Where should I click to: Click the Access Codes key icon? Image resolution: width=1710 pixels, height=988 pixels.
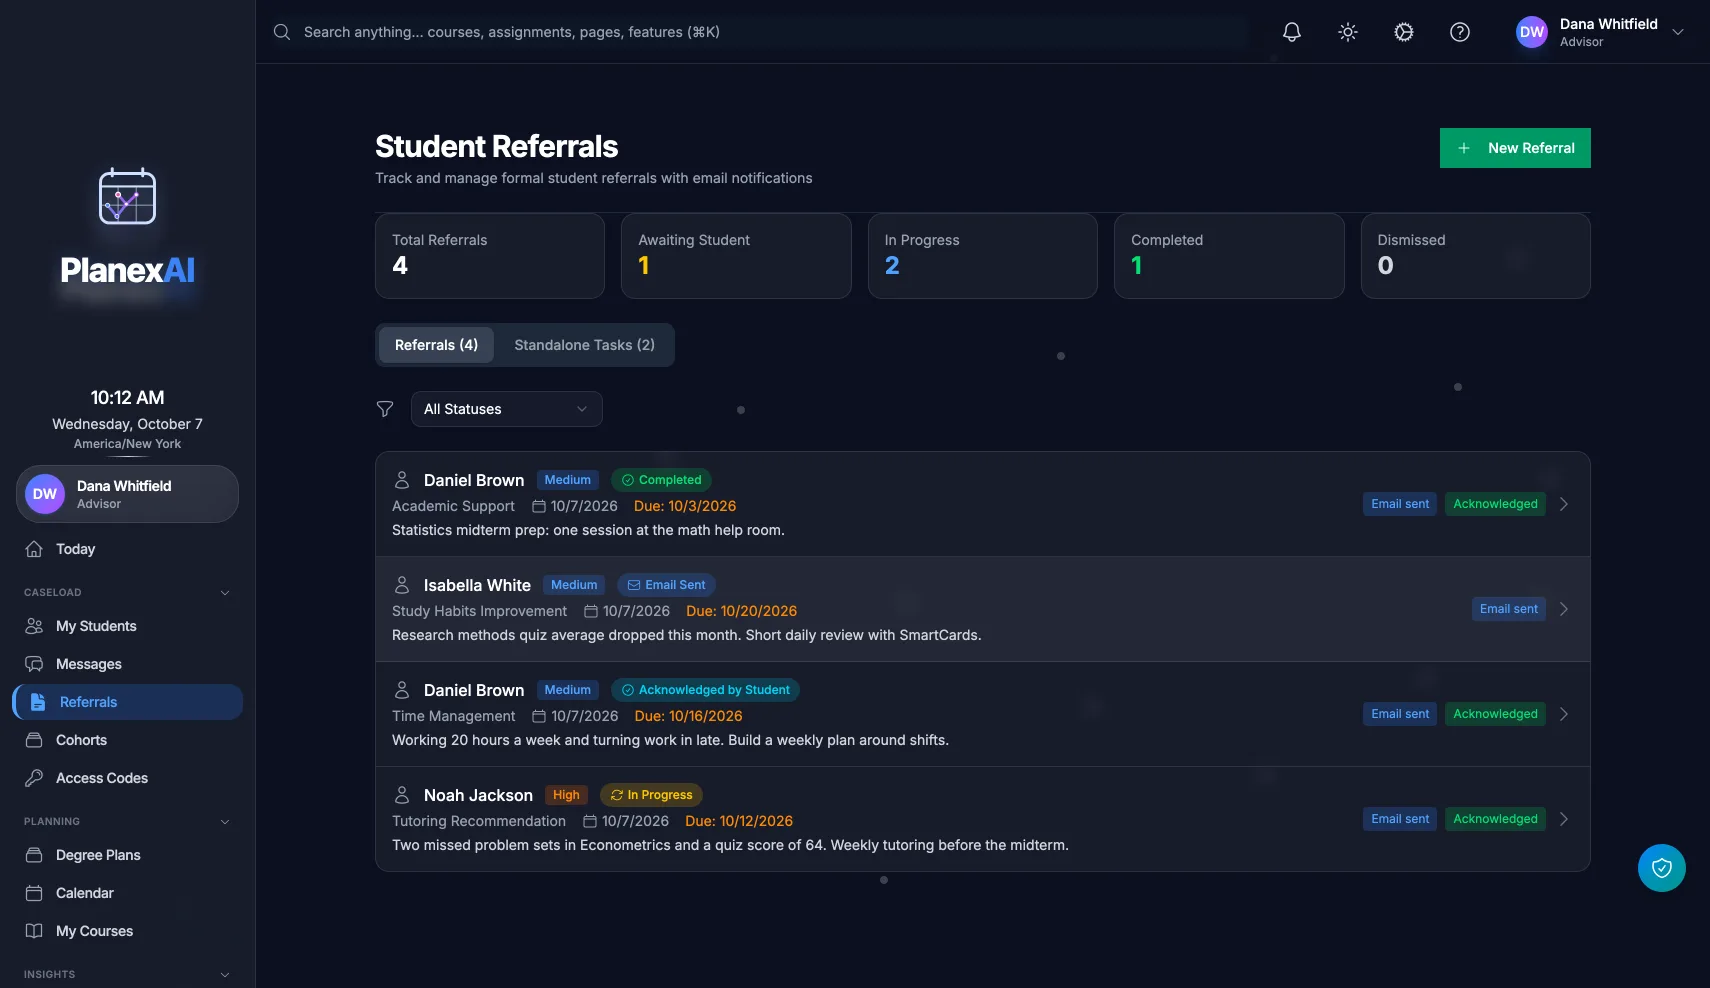pos(34,778)
